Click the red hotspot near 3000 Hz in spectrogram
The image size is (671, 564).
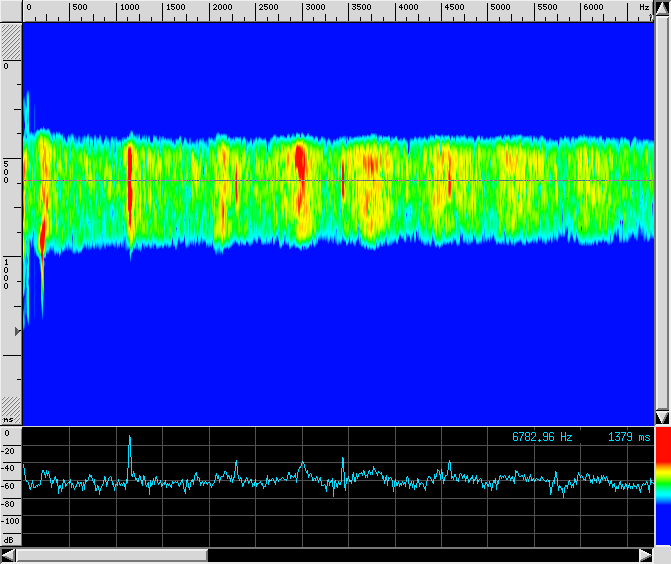[x=300, y=160]
